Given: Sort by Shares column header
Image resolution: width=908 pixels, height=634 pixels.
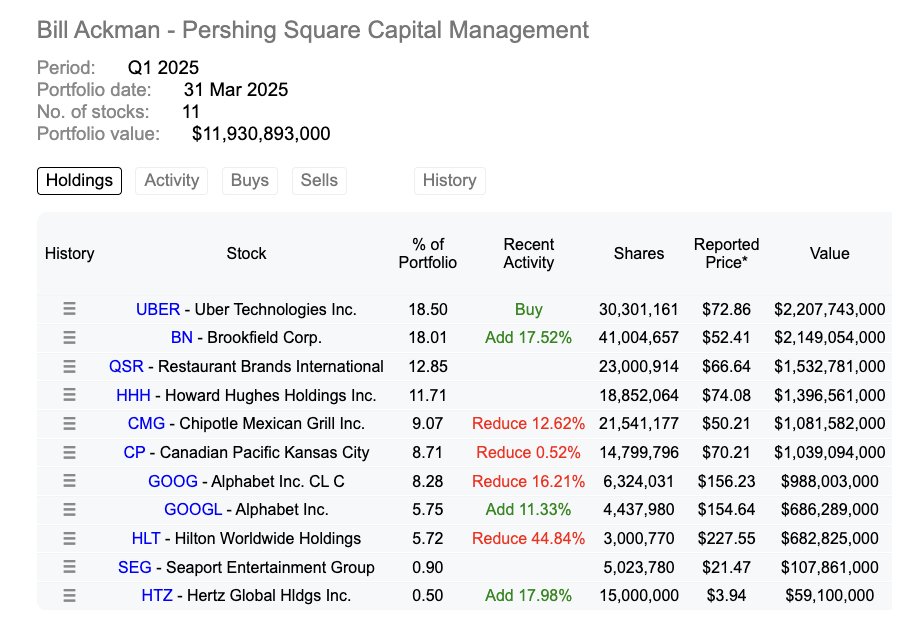Looking at the screenshot, I should pos(639,254).
